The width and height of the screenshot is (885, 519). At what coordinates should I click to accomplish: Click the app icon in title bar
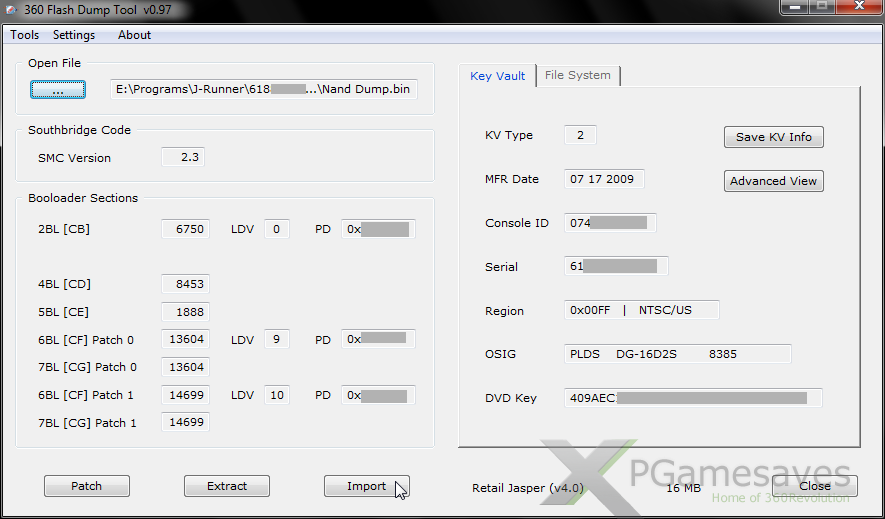tap(12, 9)
